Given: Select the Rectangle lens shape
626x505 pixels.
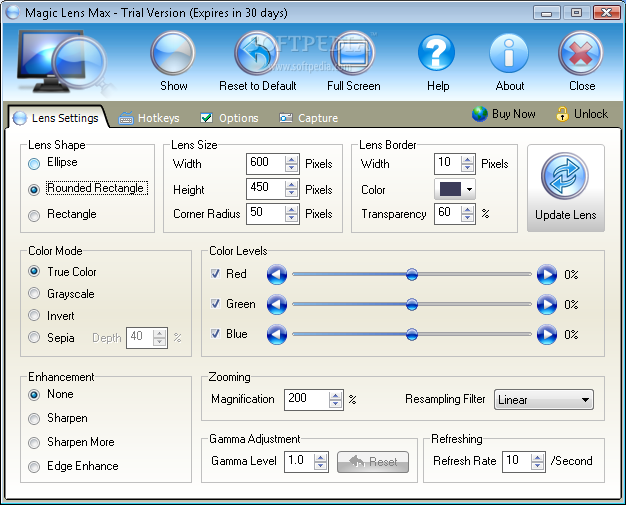Looking at the screenshot, I should click(34, 216).
